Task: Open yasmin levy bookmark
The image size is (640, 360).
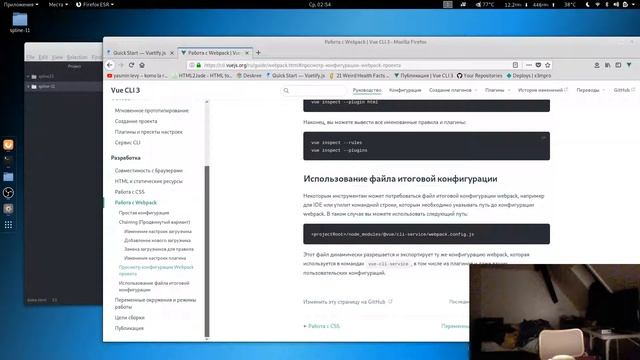Action: [137, 76]
